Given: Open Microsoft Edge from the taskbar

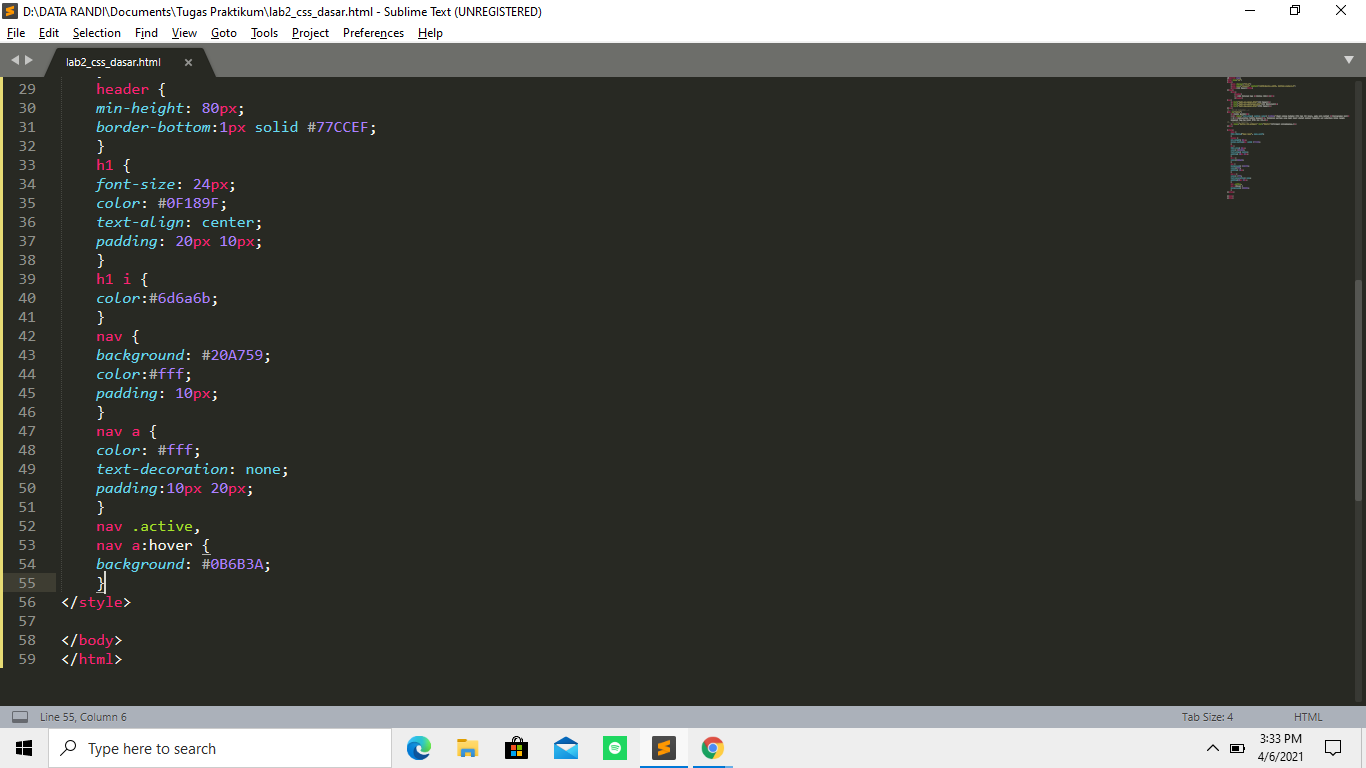Looking at the screenshot, I should click(x=418, y=747).
